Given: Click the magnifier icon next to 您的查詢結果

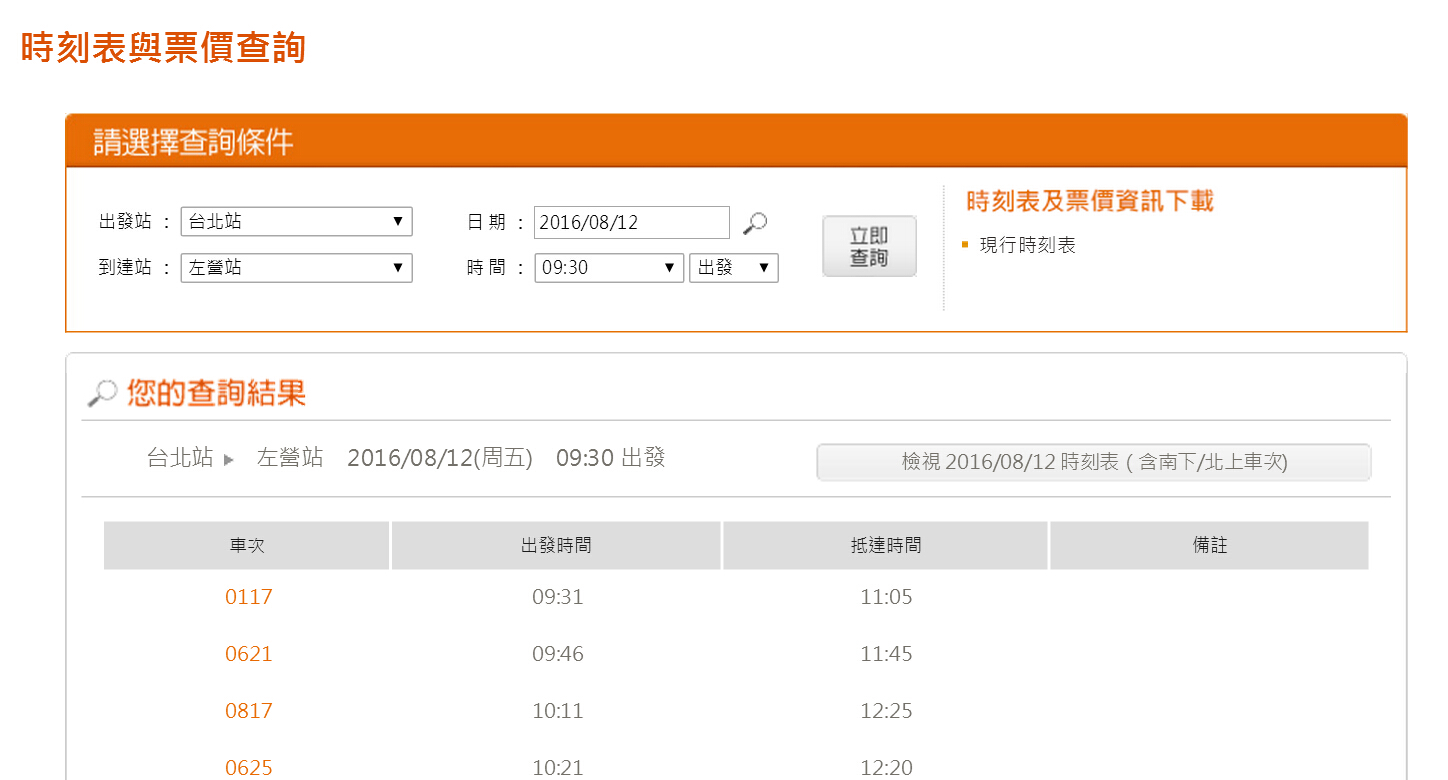Looking at the screenshot, I should tap(102, 393).
